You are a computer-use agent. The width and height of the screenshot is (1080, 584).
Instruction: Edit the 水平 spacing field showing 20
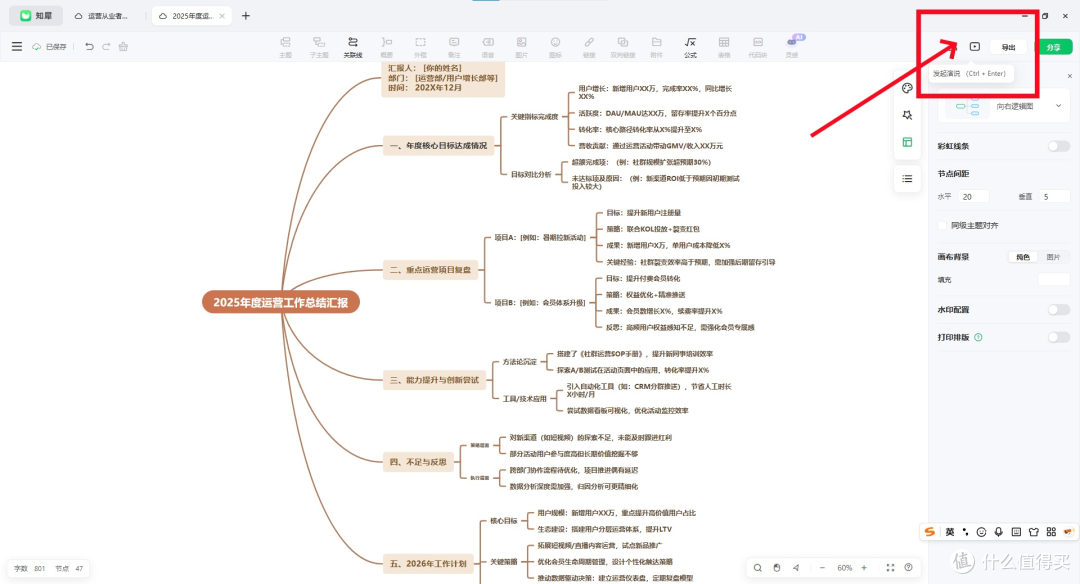pyautogui.click(x=973, y=197)
